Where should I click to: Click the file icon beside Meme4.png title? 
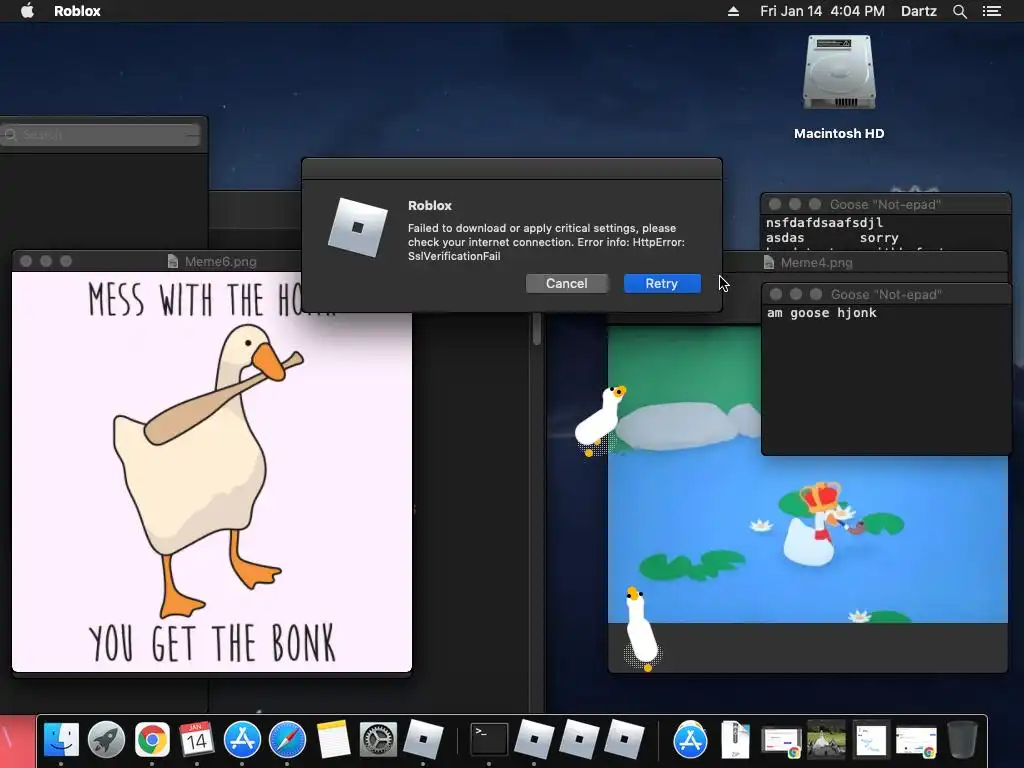(x=769, y=263)
